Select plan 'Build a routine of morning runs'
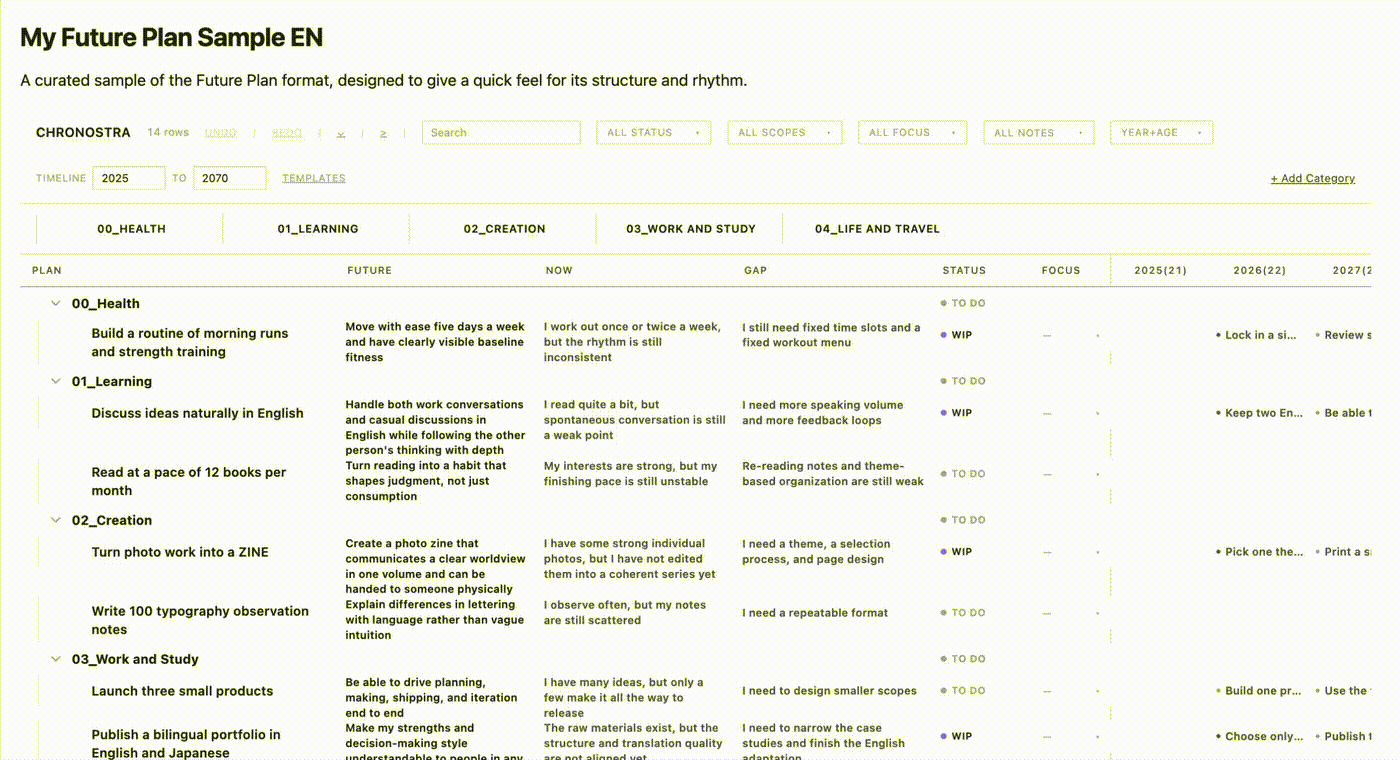Image resolution: width=1400 pixels, height=760 pixels. pyautogui.click(x=190, y=343)
